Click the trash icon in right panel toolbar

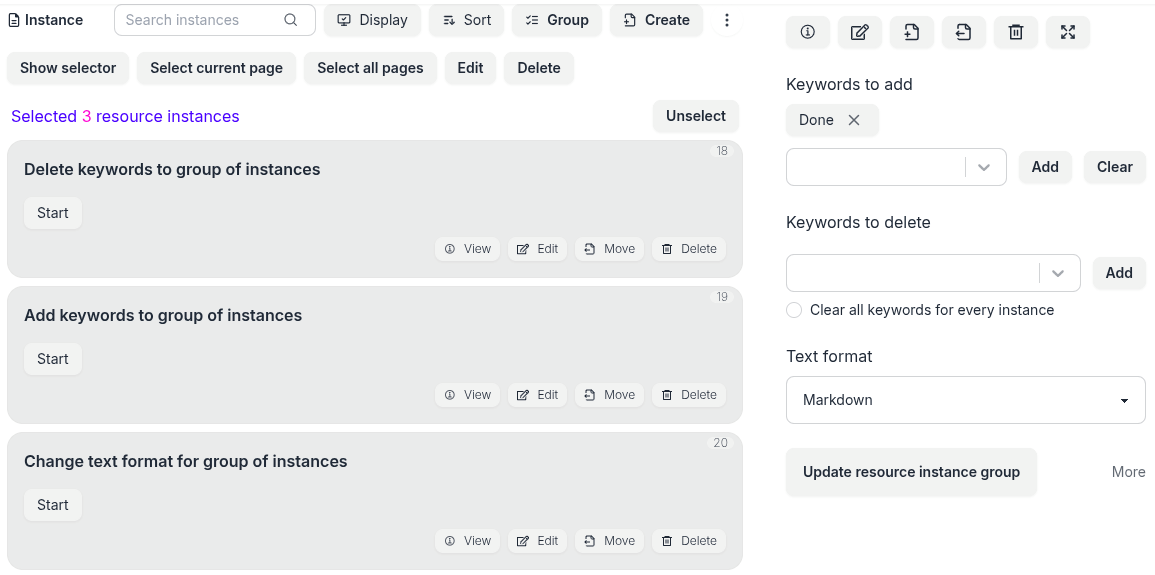click(1016, 33)
